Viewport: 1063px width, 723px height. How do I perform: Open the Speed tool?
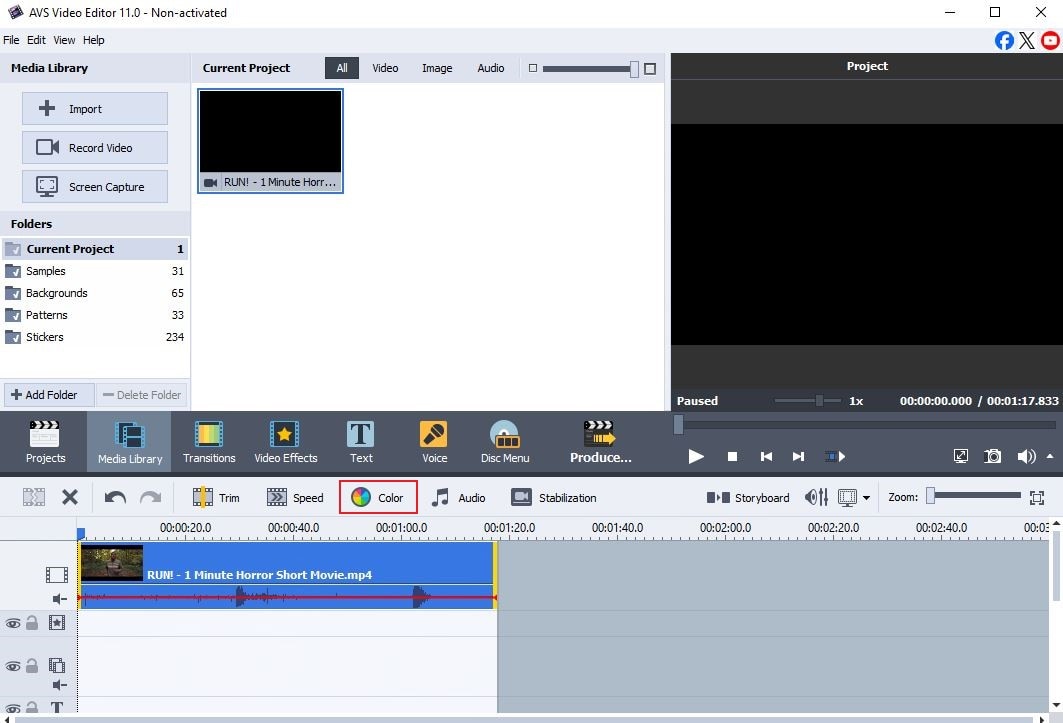click(295, 497)
